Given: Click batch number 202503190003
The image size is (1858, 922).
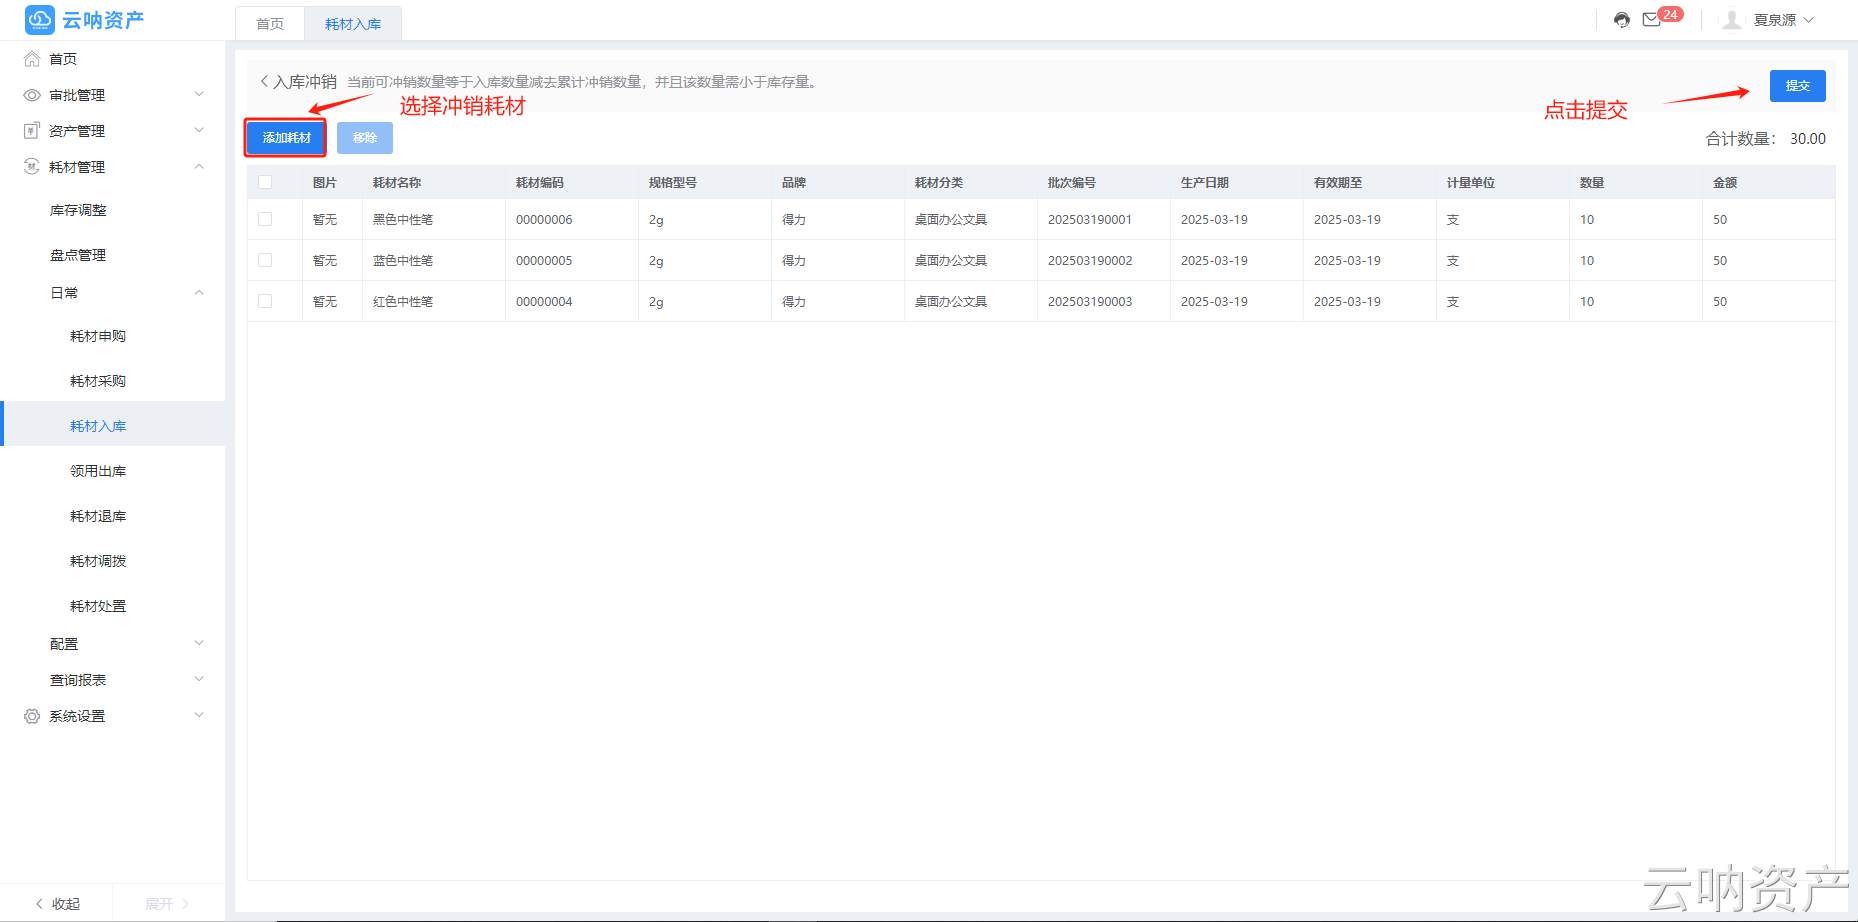Looking at the screenshot, I should coord(1090,302).
